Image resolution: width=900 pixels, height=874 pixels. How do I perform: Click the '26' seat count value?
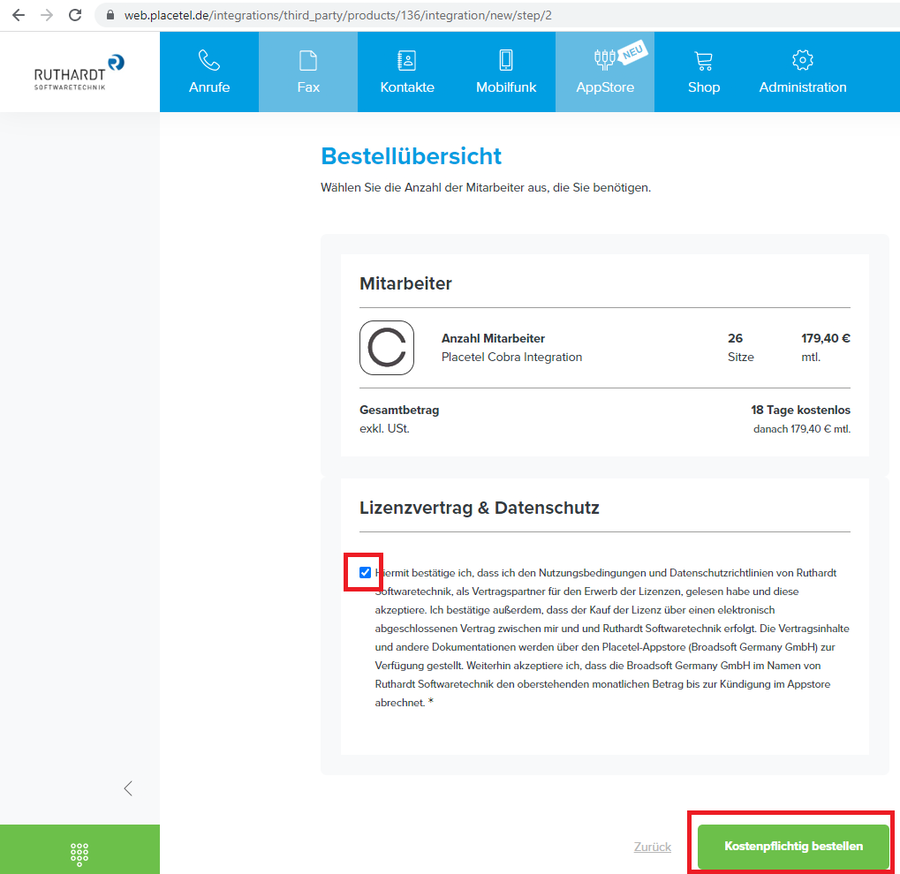735,339
